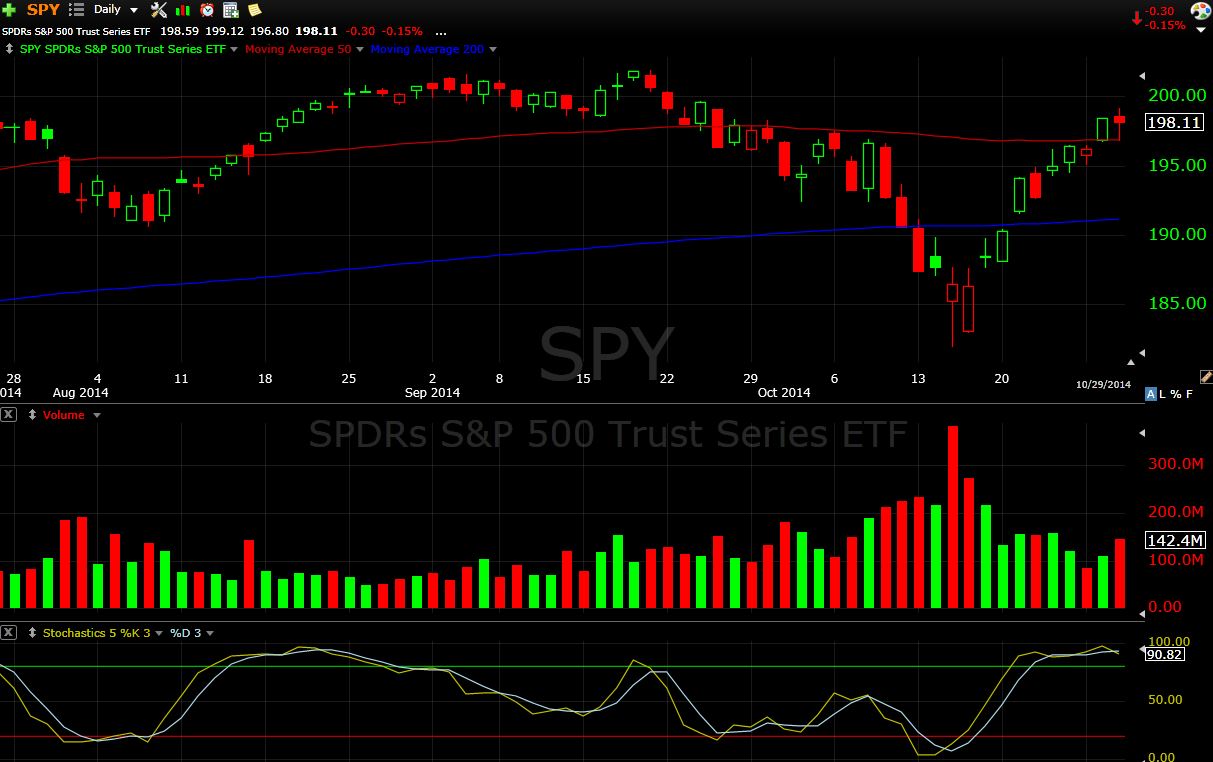Open the alarm clock alert icon
The image size is (1213, 762).
[x=207, y=9]
